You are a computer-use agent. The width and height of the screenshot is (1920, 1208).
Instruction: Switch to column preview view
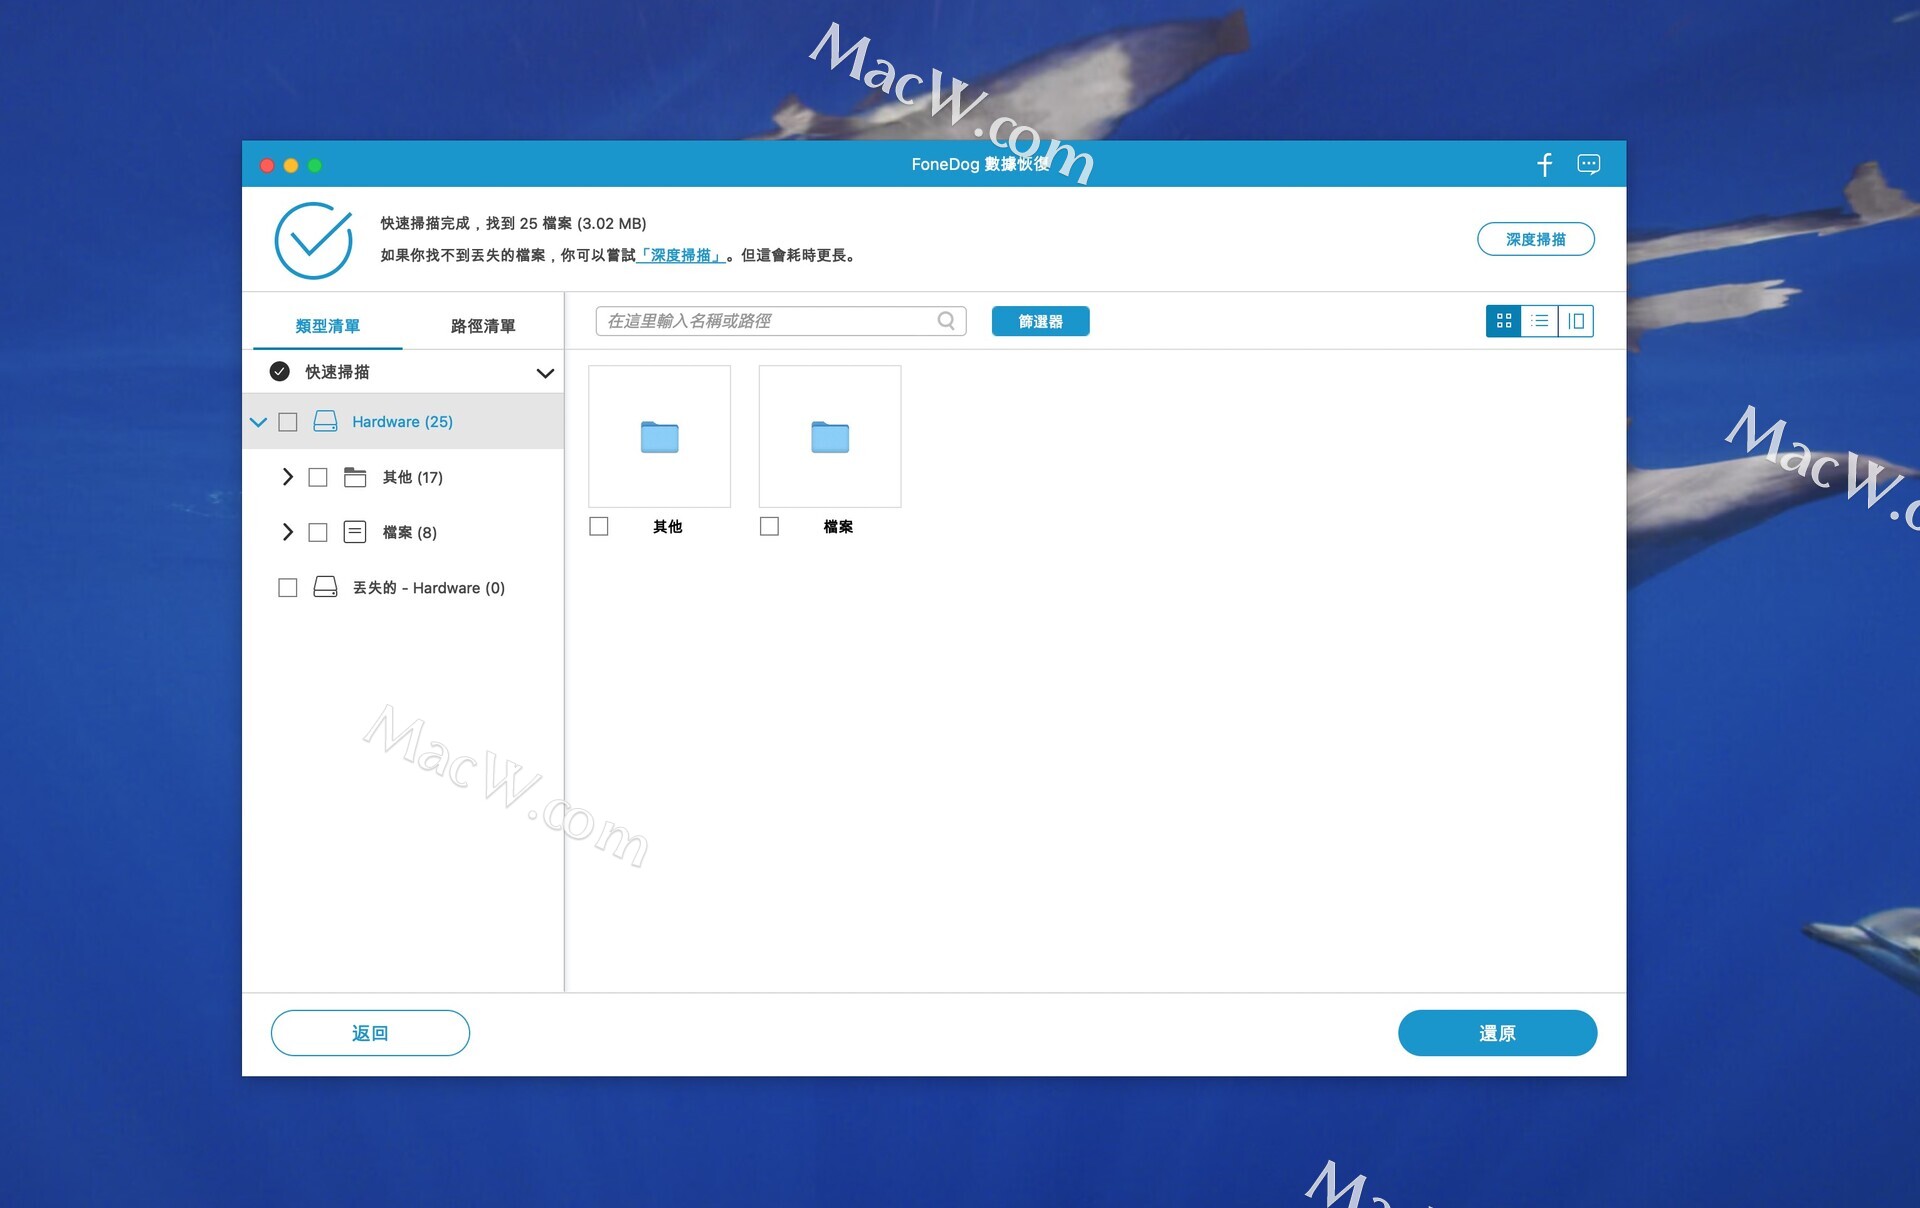tap(1576, 321)
